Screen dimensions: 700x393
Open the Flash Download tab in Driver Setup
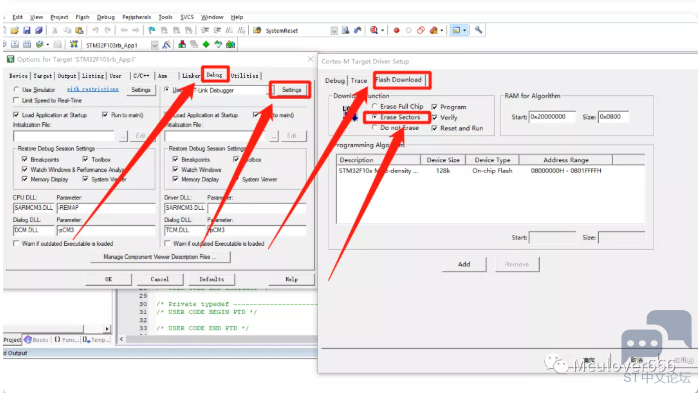[x=399, y=79]
